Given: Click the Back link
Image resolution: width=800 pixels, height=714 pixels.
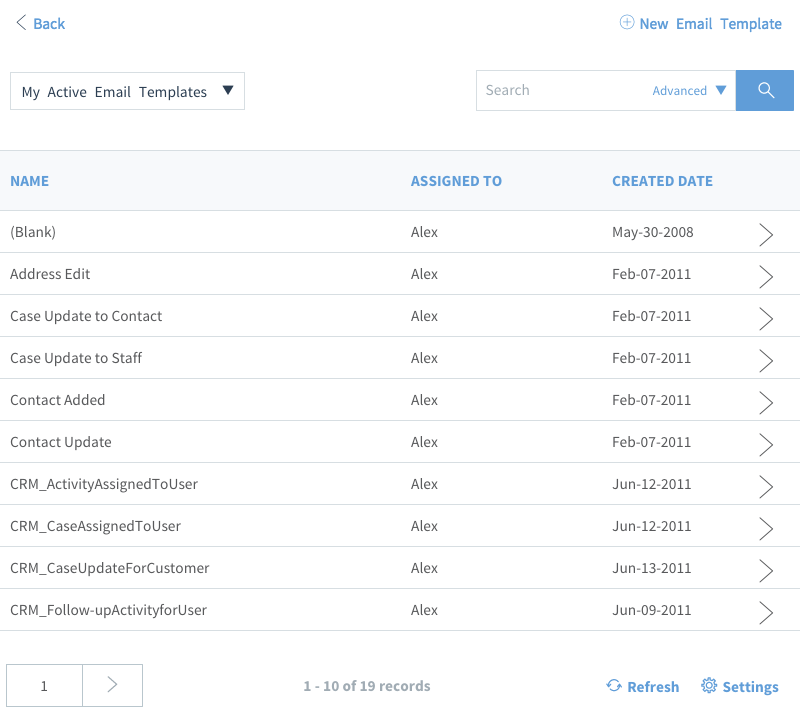Looking at the screenshot, I should click(x=49, y=23).
